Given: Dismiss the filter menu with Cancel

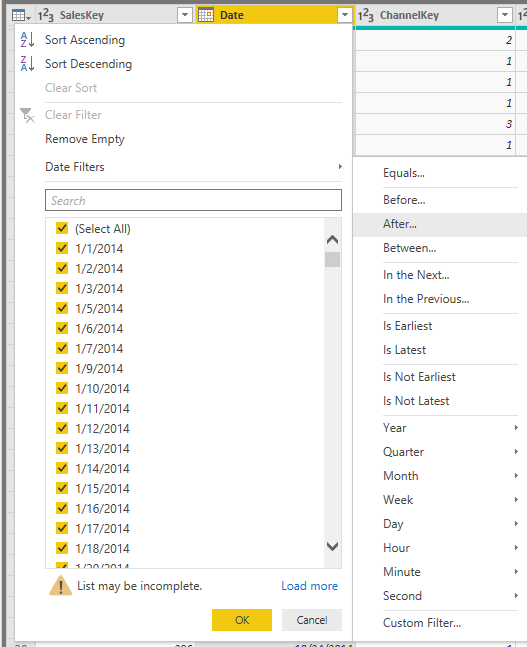Looking at the screenshot, I should (x=312, y=620).
